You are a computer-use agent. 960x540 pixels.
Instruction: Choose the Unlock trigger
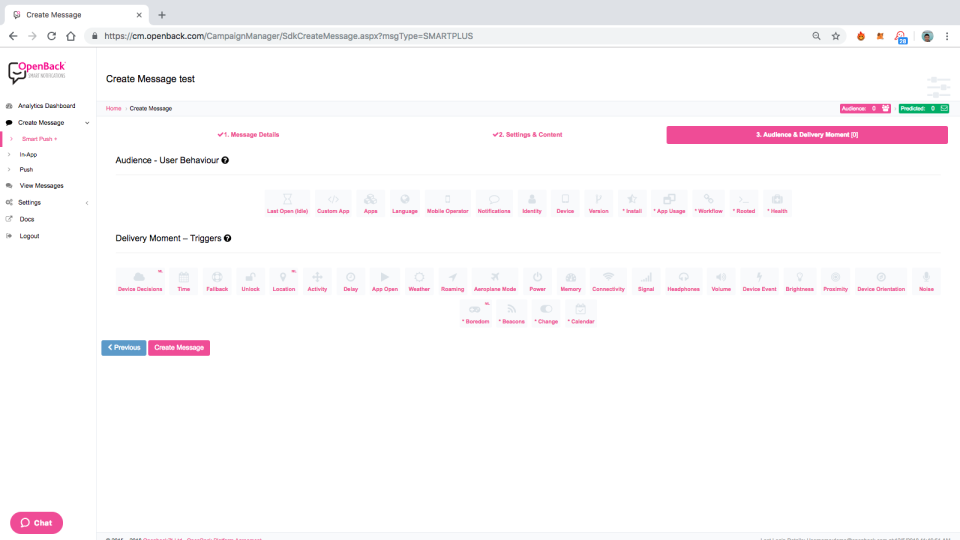pos(250,281)
